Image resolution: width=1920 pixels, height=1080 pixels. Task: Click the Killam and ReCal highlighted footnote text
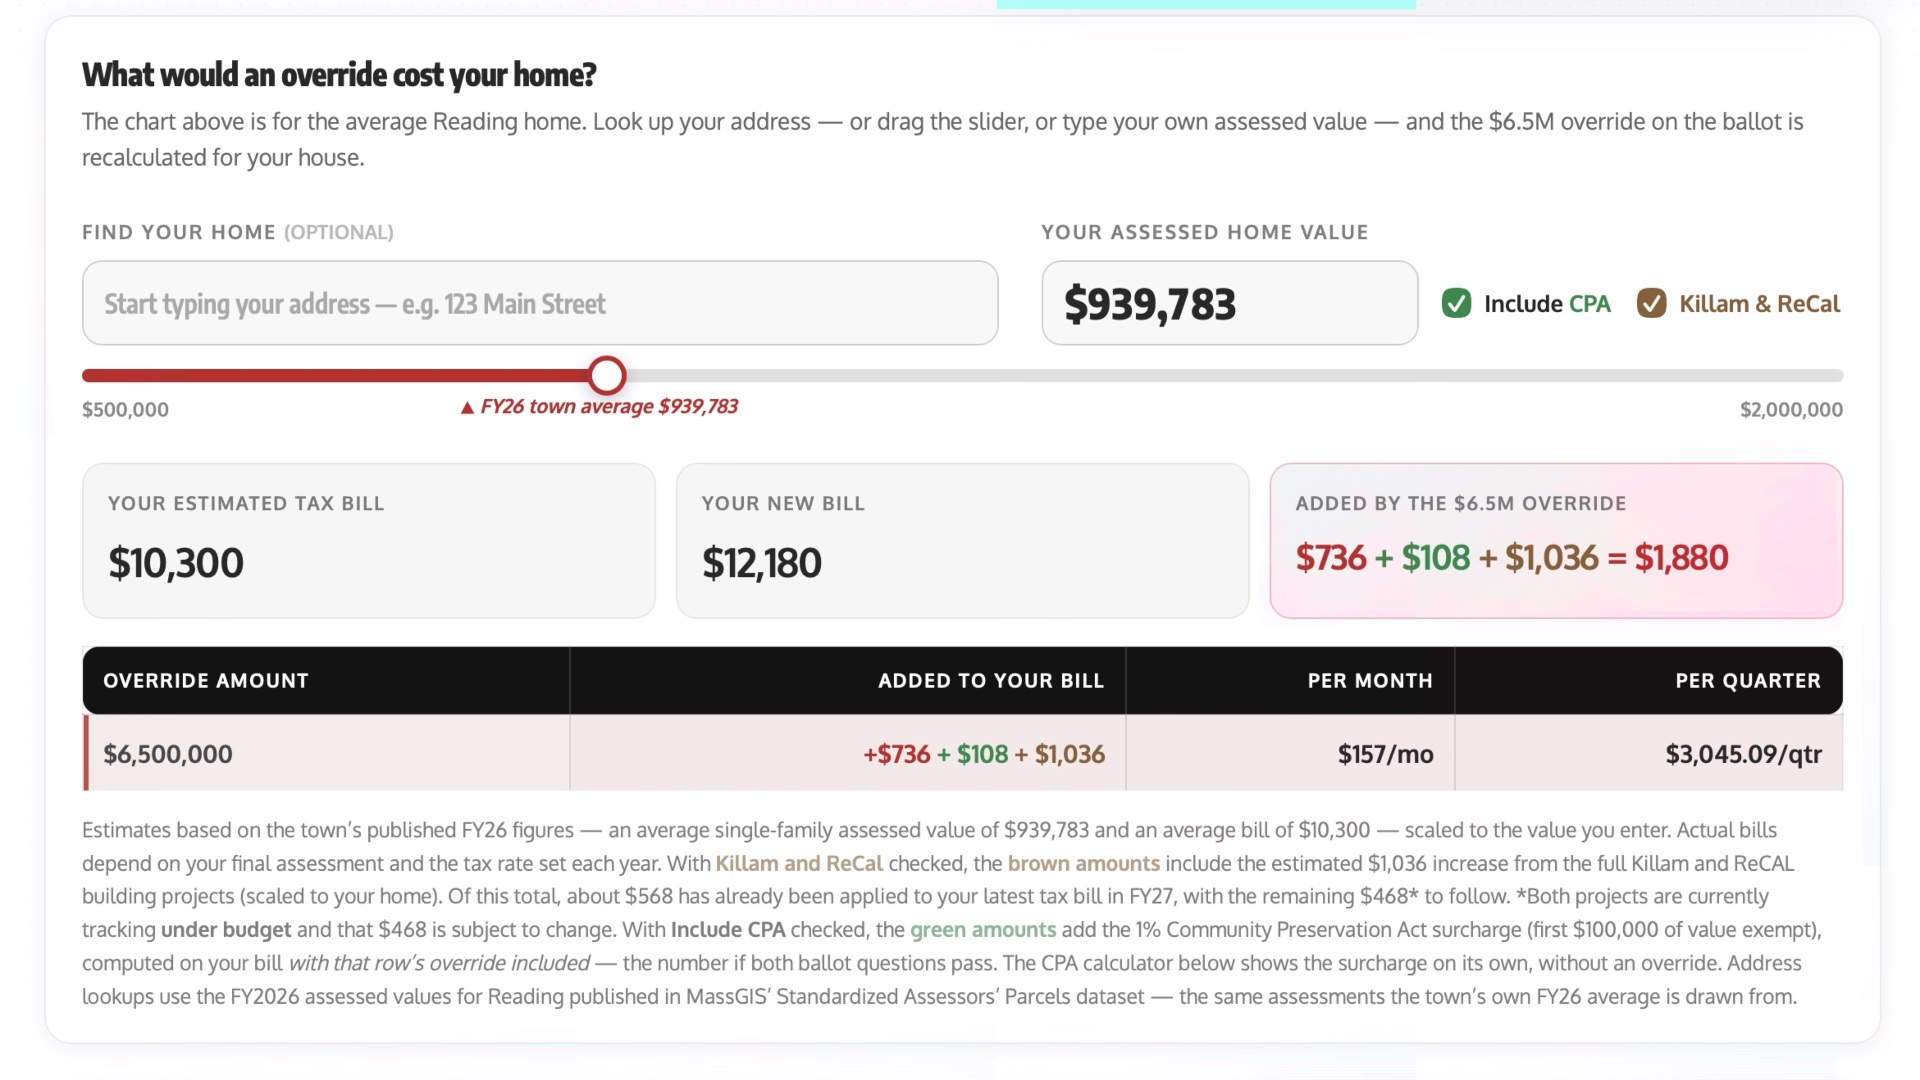799,863
